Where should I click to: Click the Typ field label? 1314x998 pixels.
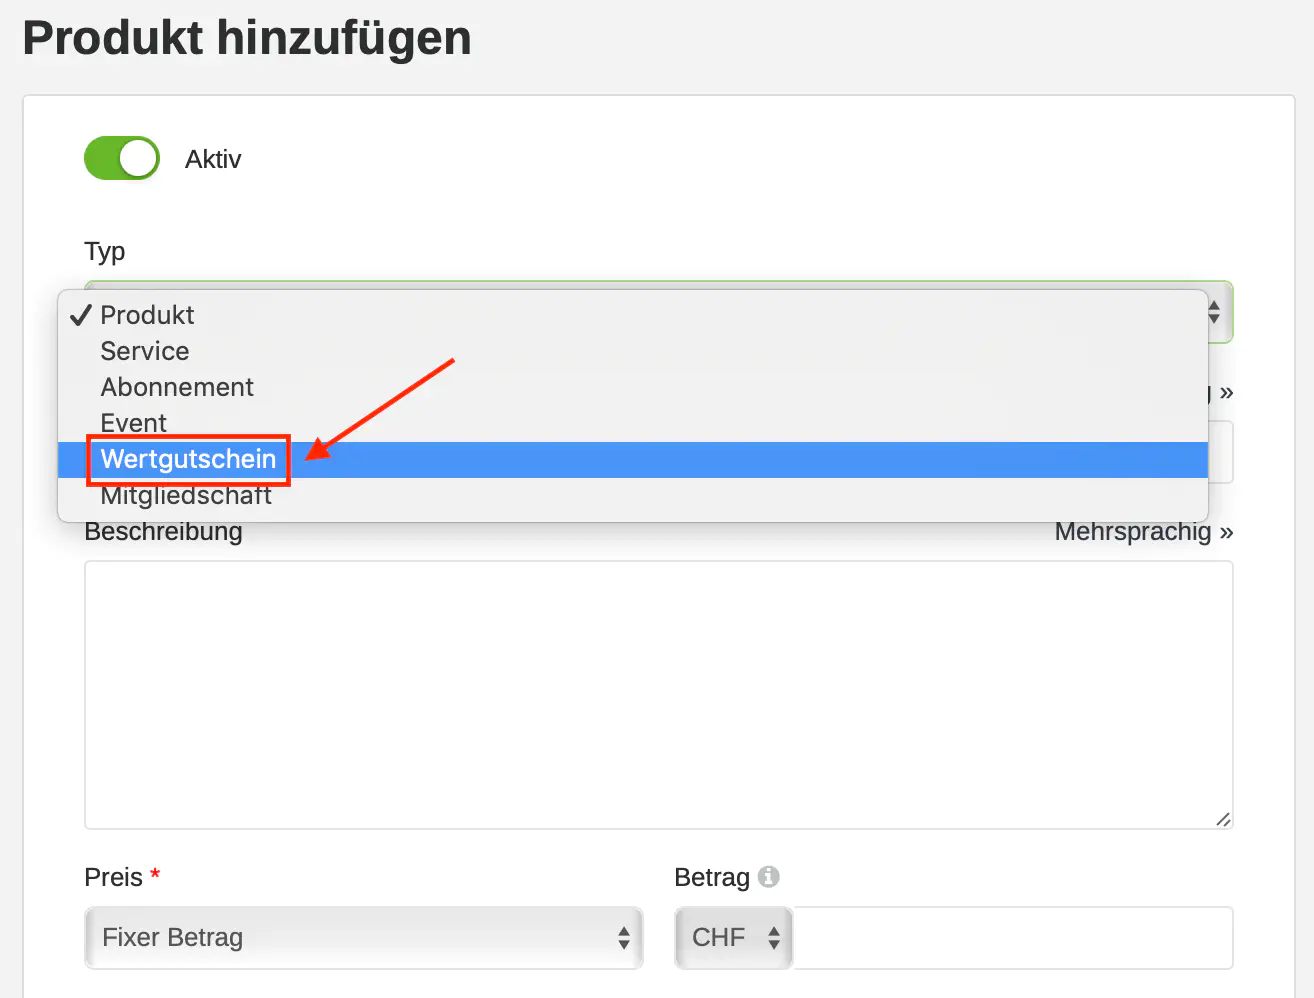point(105,251)
